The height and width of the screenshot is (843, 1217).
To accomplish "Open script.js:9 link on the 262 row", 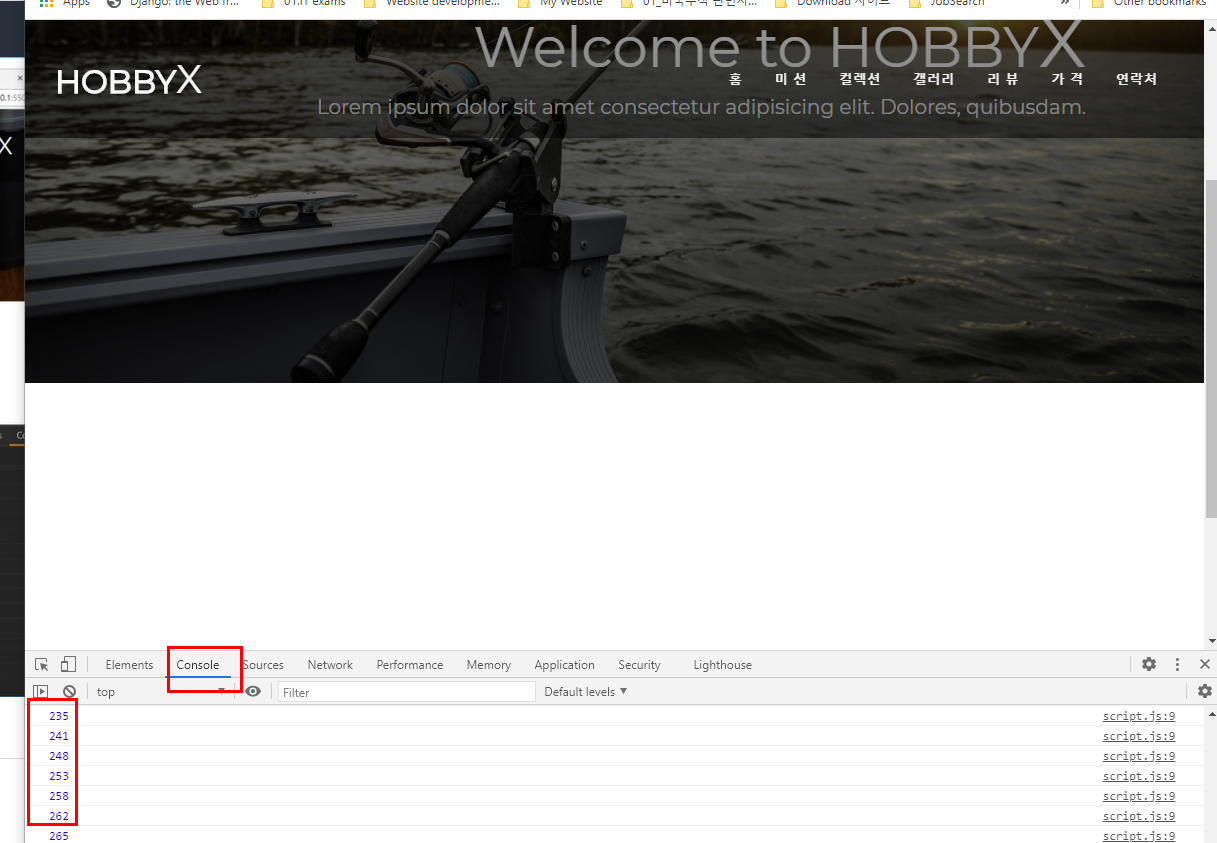I will [1139, 816].
